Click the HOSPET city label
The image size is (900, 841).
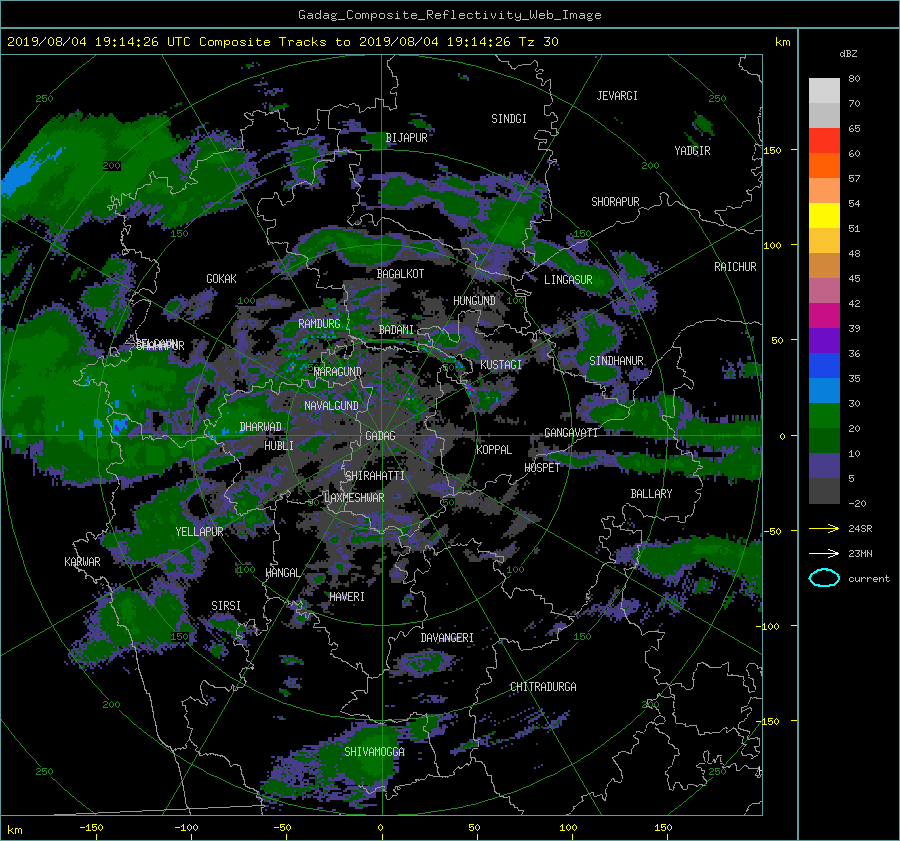click(x=542, y=468)
